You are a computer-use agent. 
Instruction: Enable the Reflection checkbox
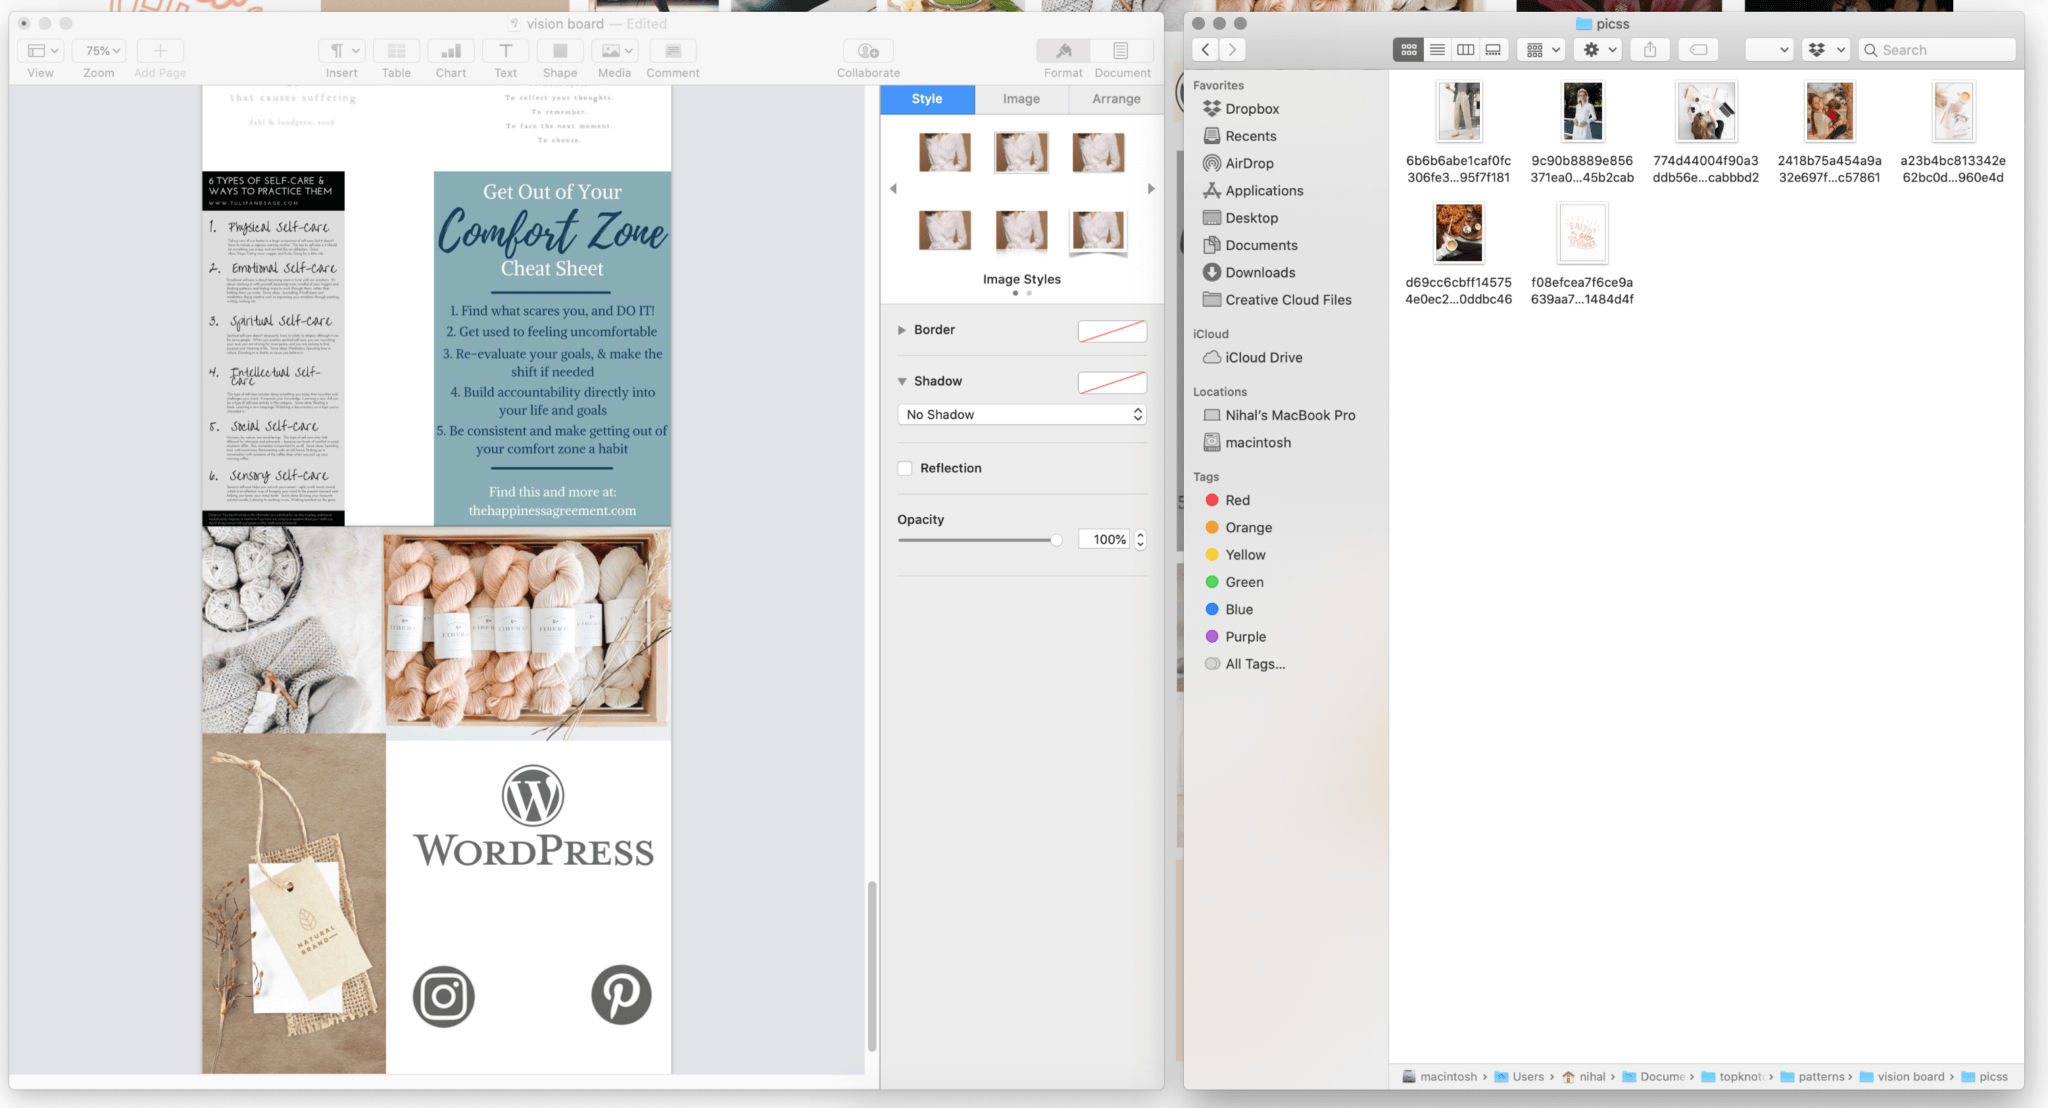point(905,468)
